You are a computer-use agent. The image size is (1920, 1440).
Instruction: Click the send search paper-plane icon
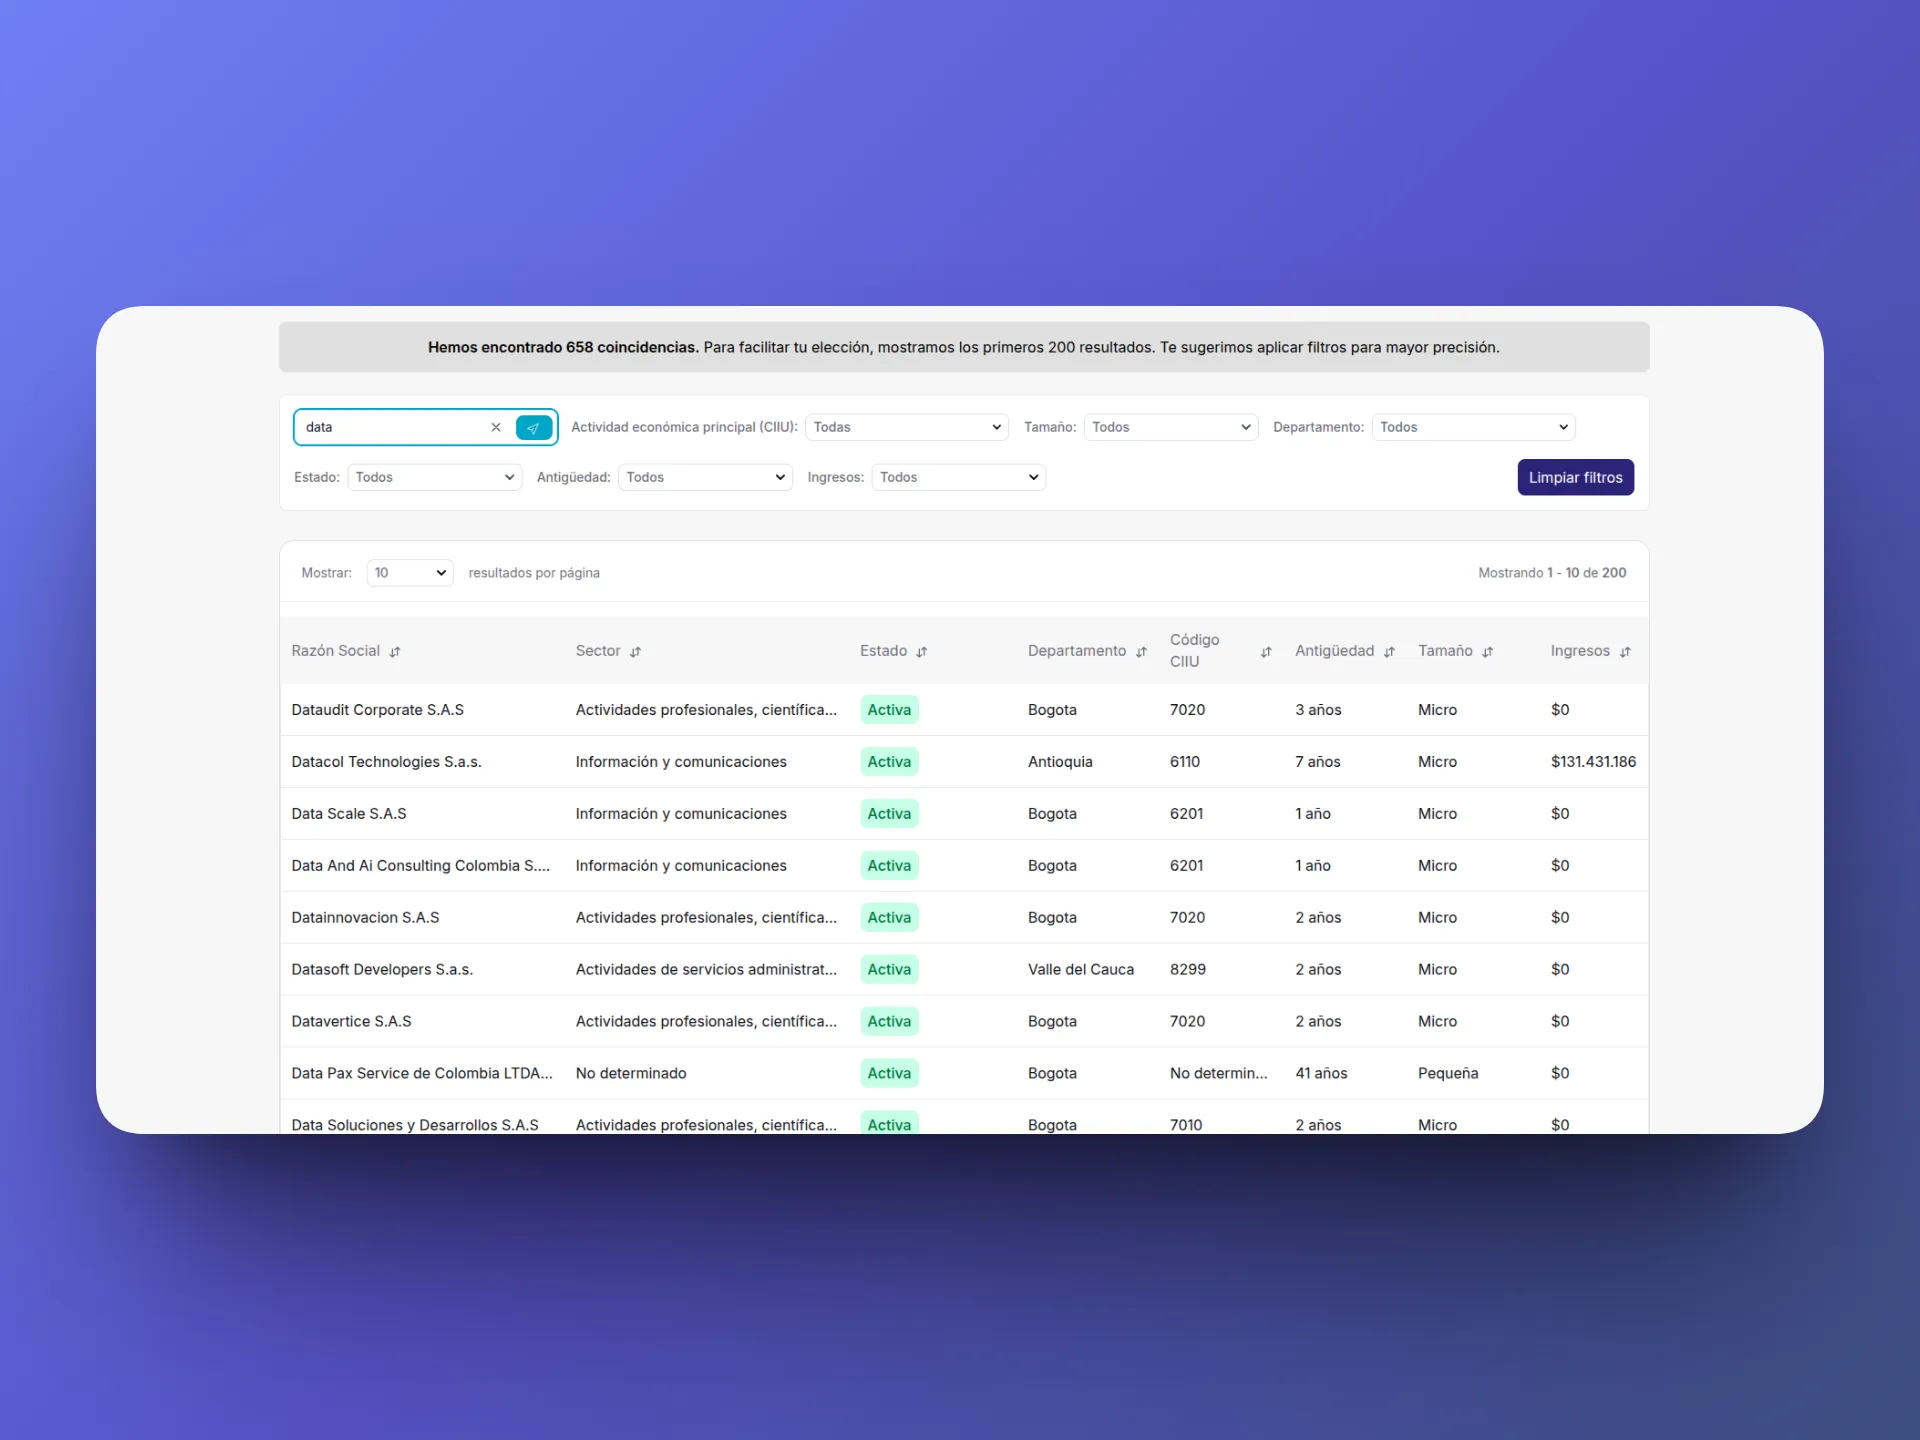coord(533,427)
